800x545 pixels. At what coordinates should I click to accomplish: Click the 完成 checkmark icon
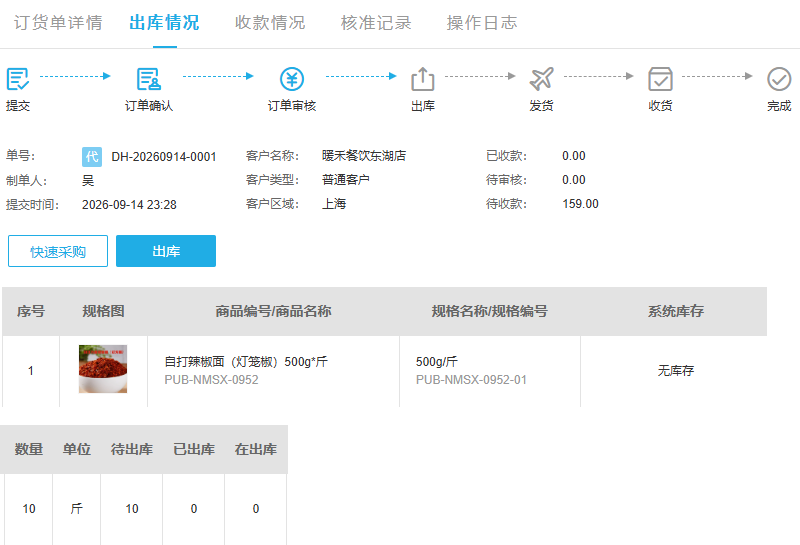(x=779, y=79)
